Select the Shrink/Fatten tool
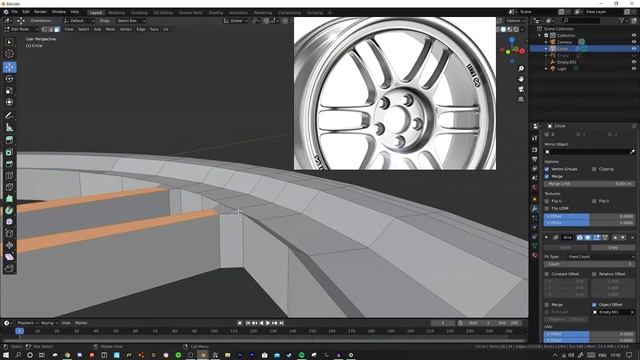The height and width of the screenshot is (360, 640). click(x=9, y=245)
